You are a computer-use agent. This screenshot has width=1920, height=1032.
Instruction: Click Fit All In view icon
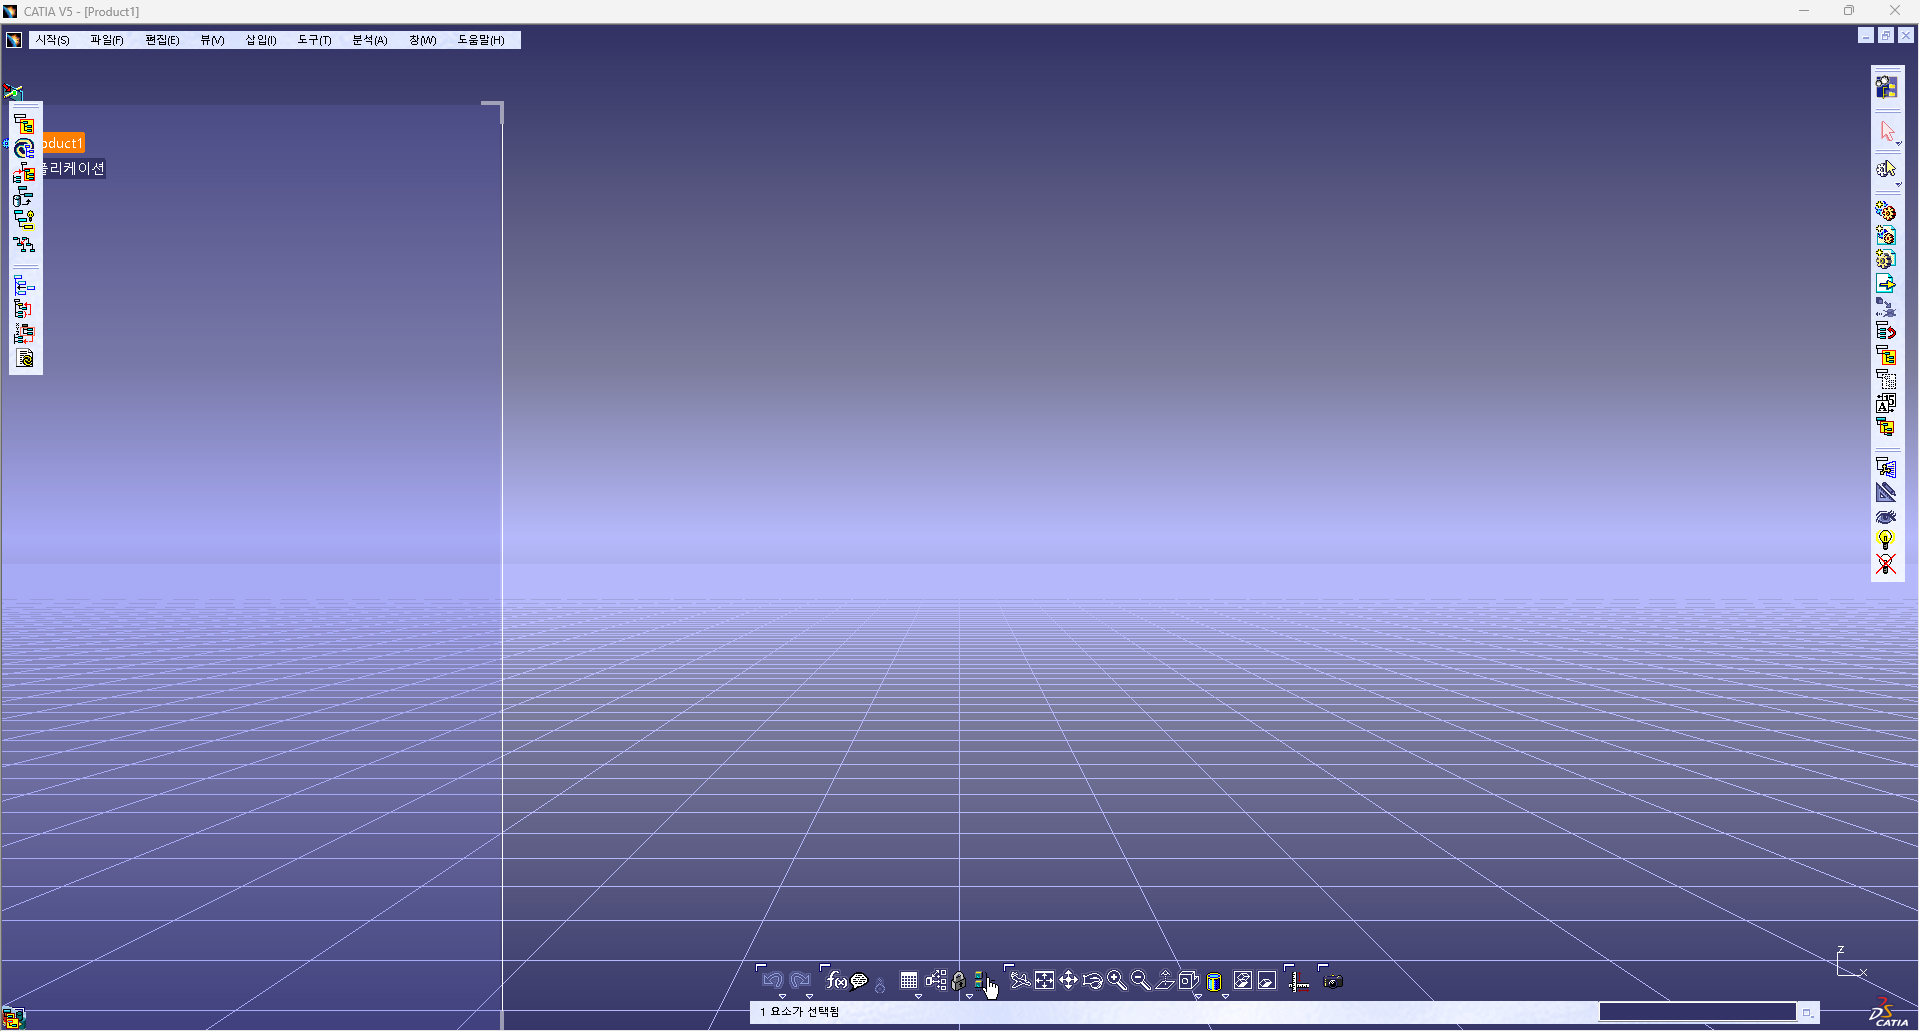pyautogui.click(x=1044, y=981)
